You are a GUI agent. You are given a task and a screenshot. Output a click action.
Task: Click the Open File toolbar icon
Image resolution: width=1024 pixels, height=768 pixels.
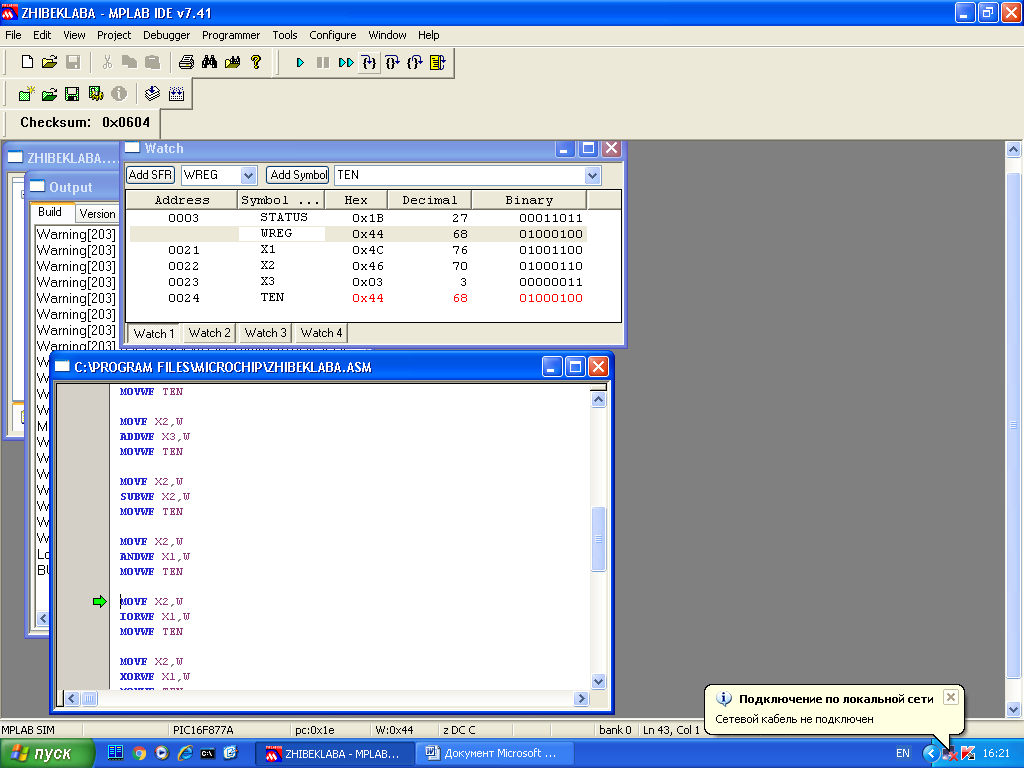point(50,62)
